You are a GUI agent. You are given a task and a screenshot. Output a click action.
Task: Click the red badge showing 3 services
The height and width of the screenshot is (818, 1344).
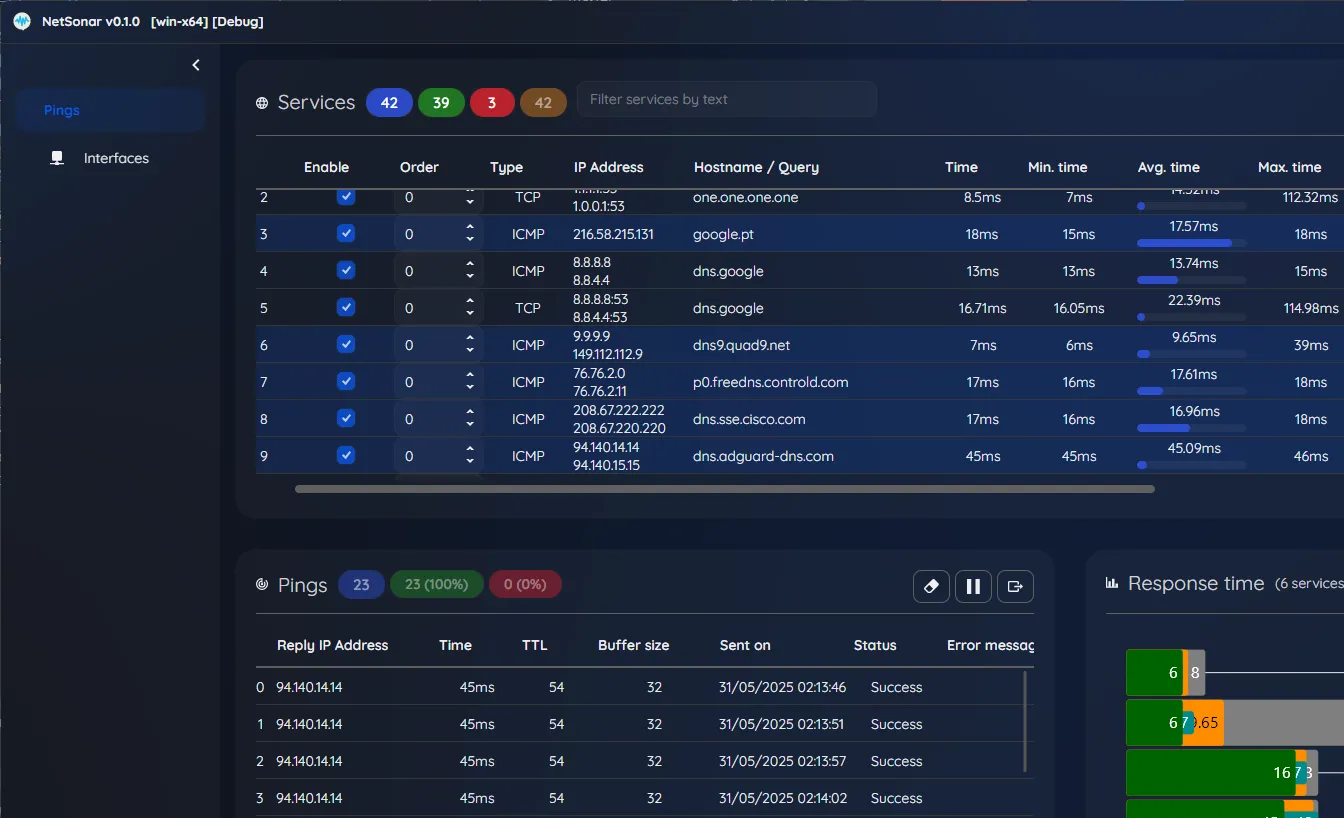pyautogui.click(x=491, y=103)
